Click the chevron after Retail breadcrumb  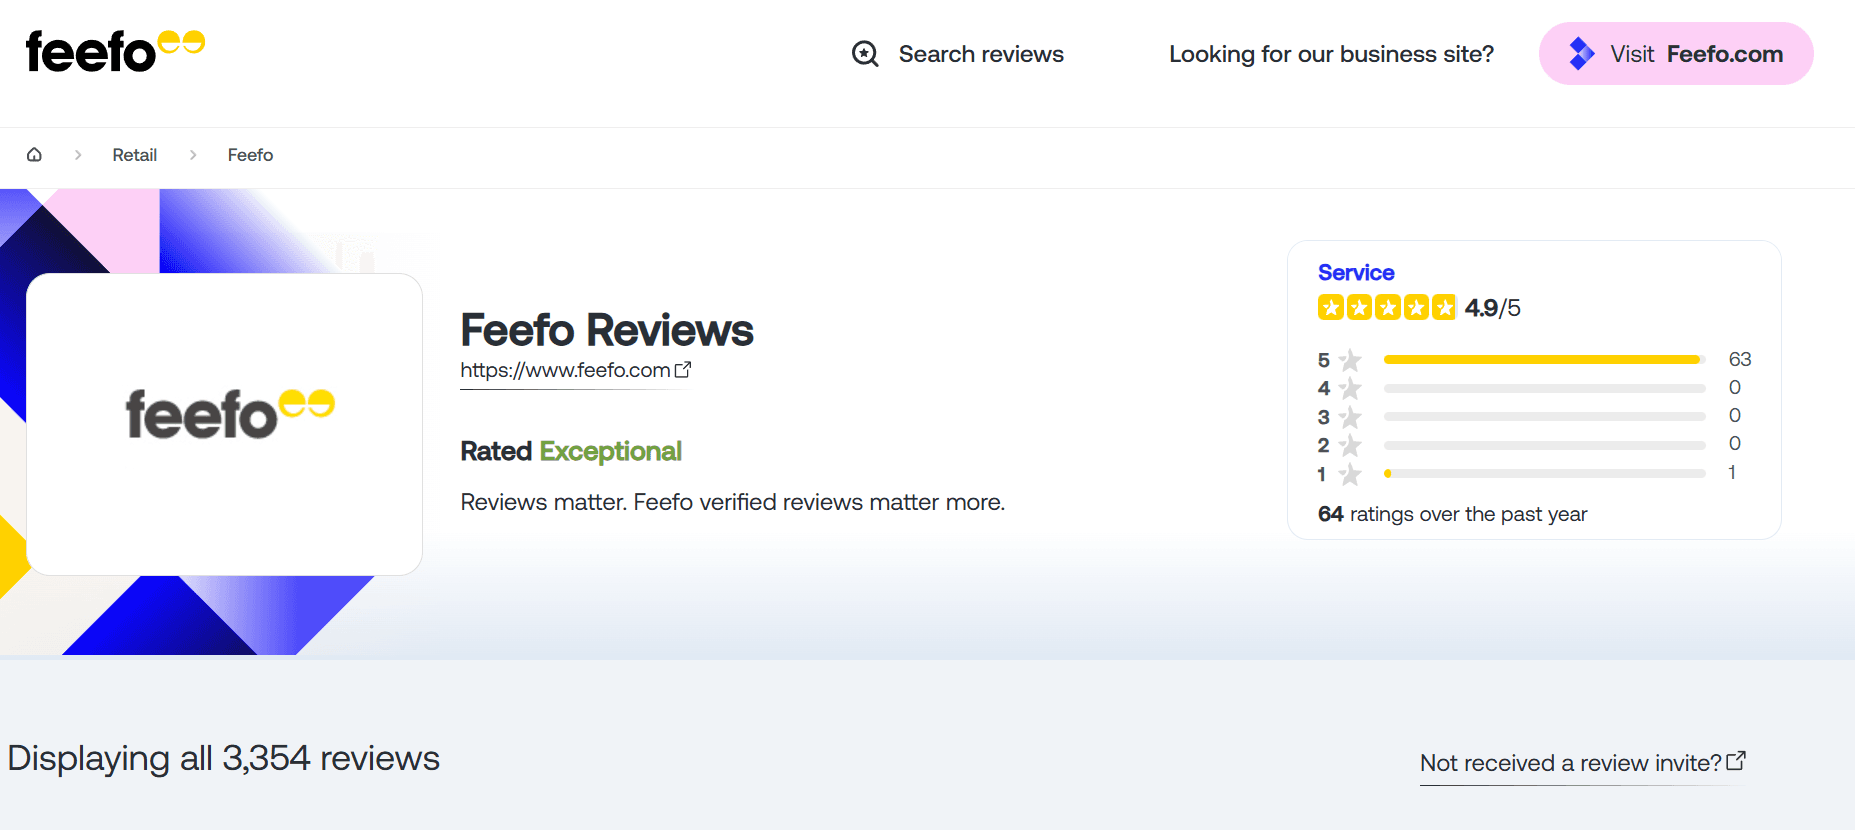pyautogui.click(x=193, y=155)
